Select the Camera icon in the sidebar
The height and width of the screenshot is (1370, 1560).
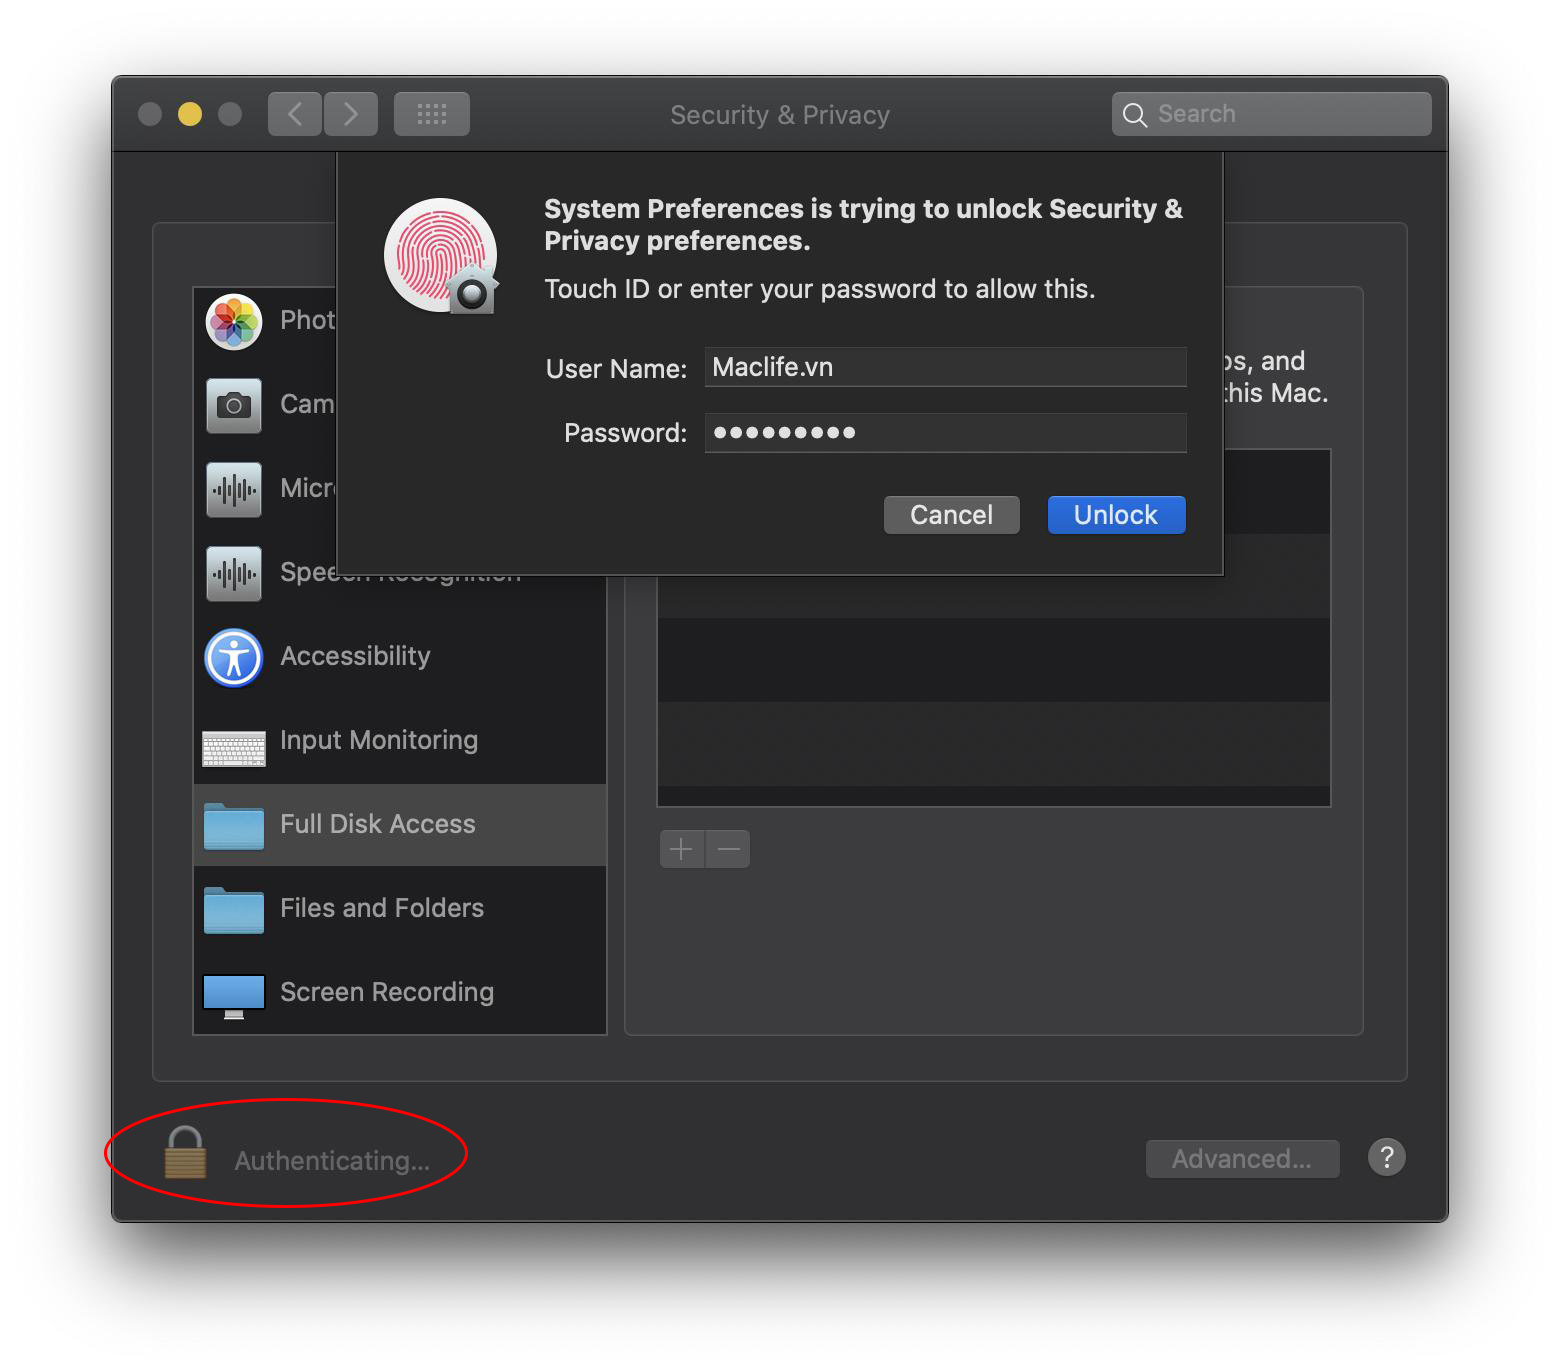233,404
